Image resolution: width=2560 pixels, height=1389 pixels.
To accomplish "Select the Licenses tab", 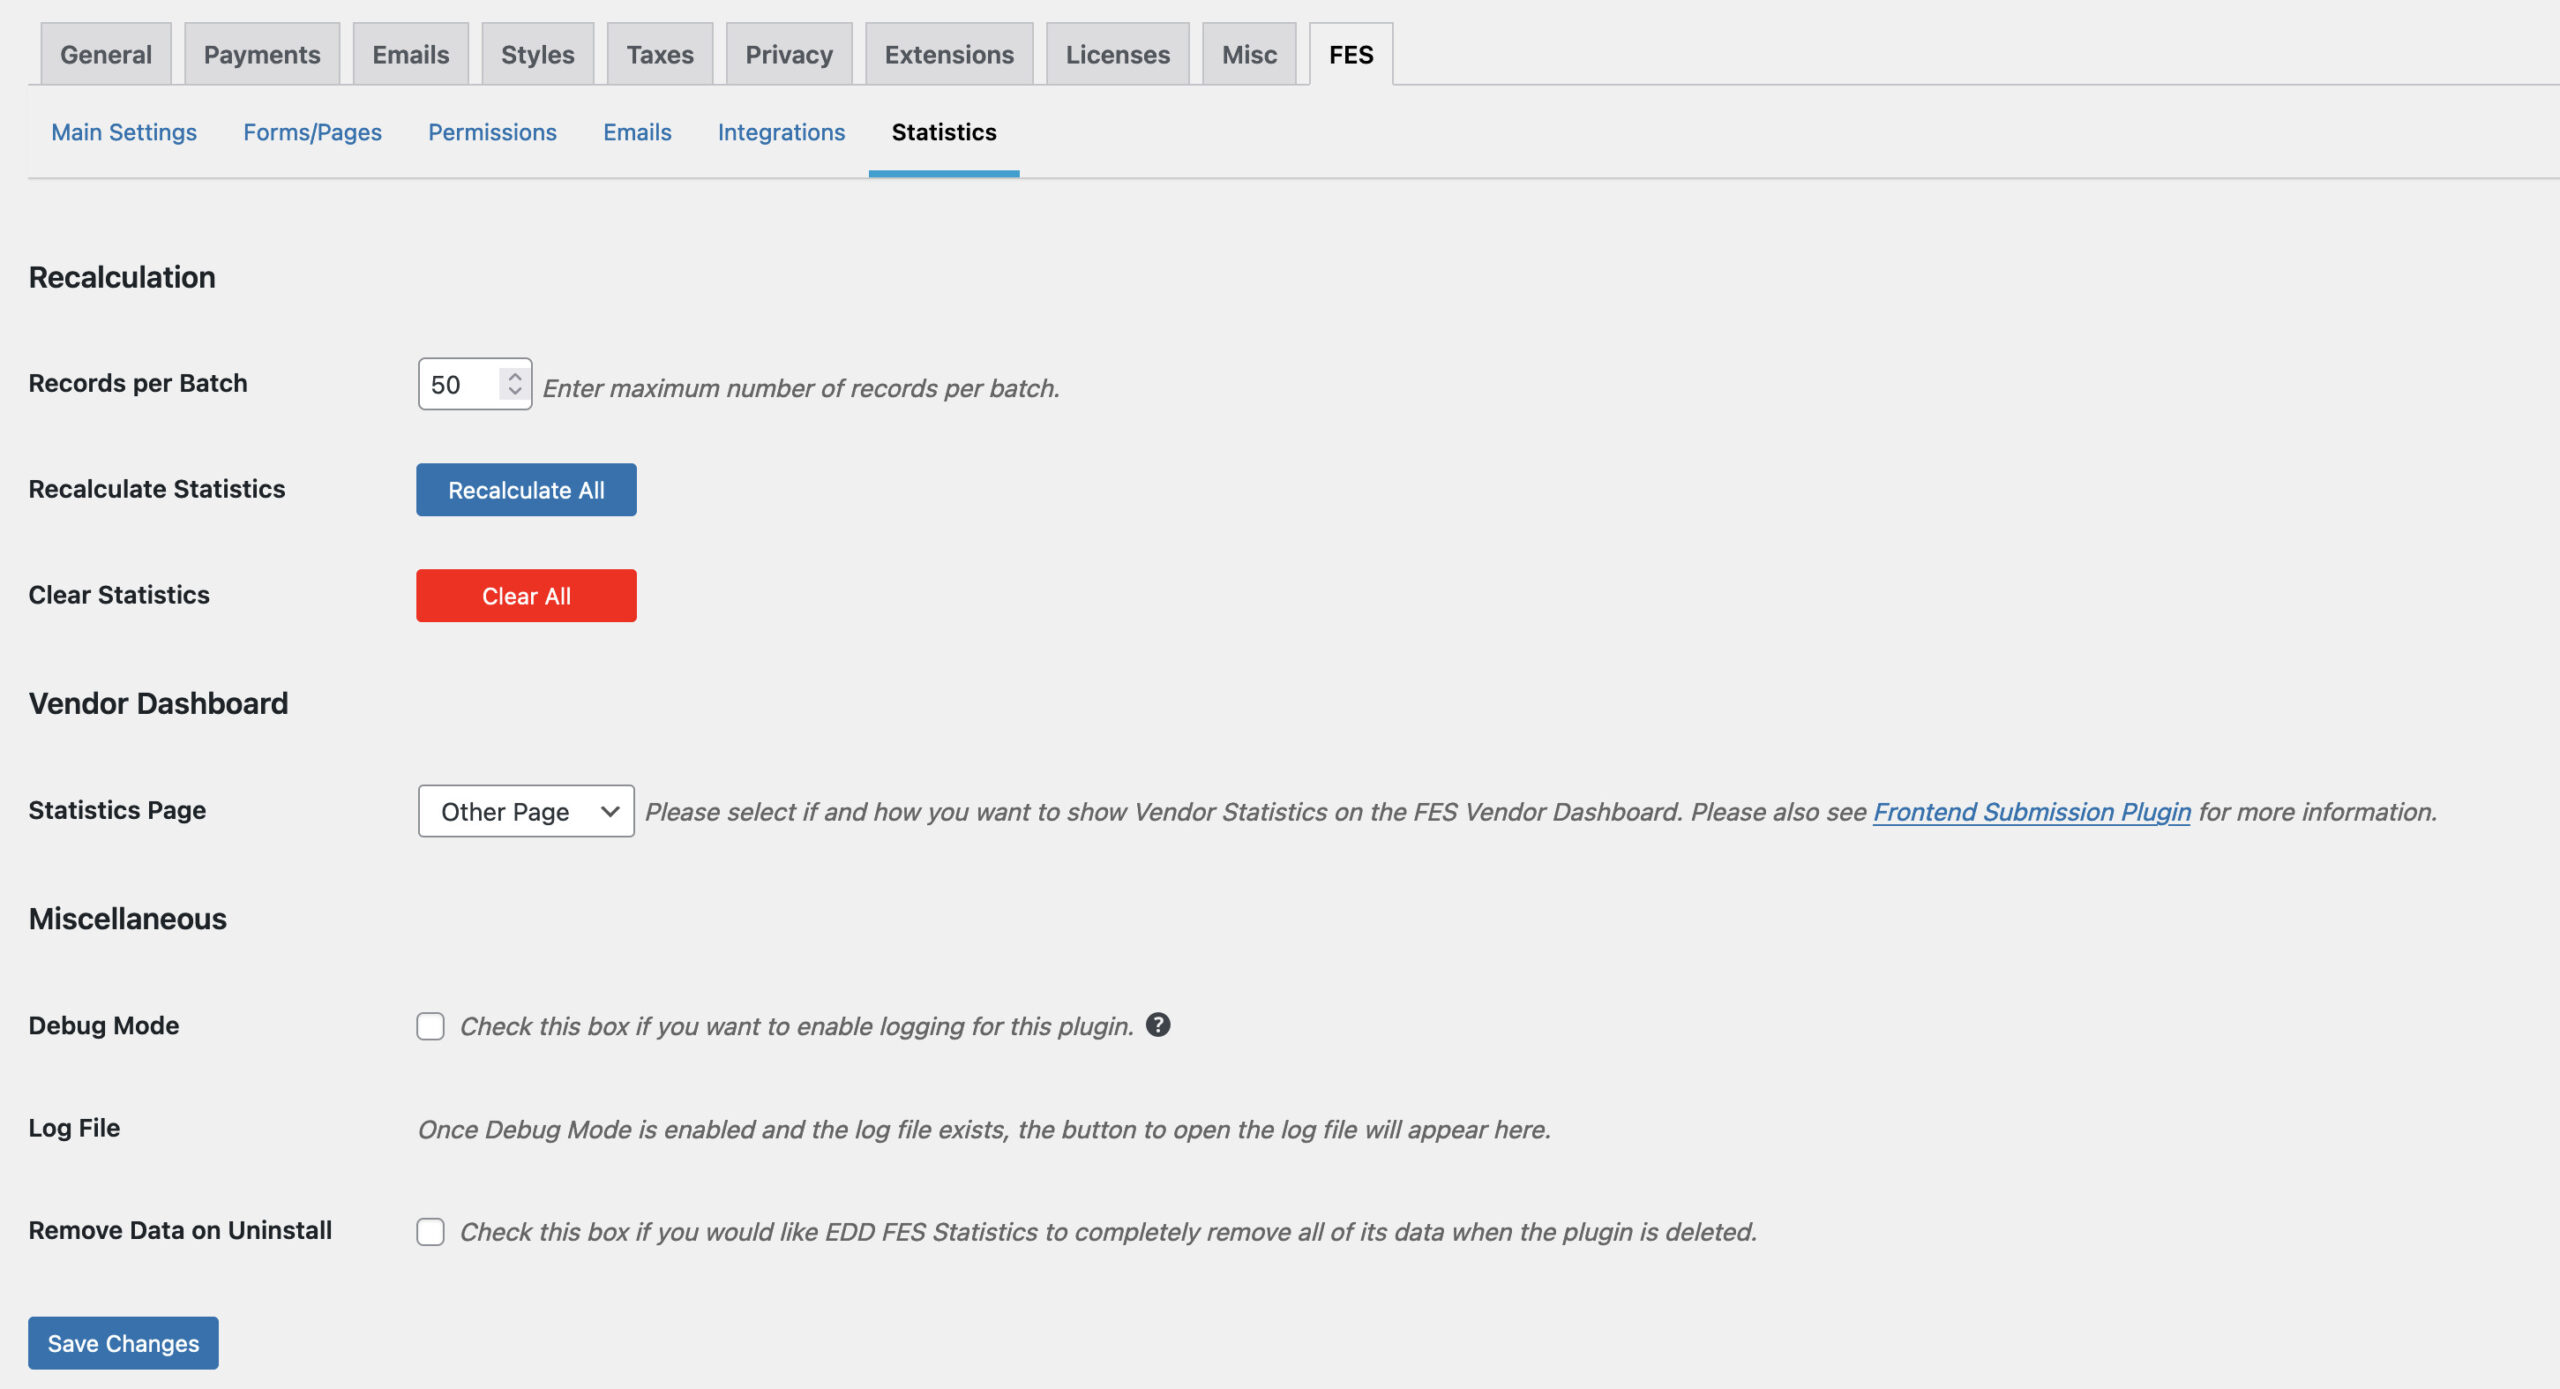I will (1117, 54).
